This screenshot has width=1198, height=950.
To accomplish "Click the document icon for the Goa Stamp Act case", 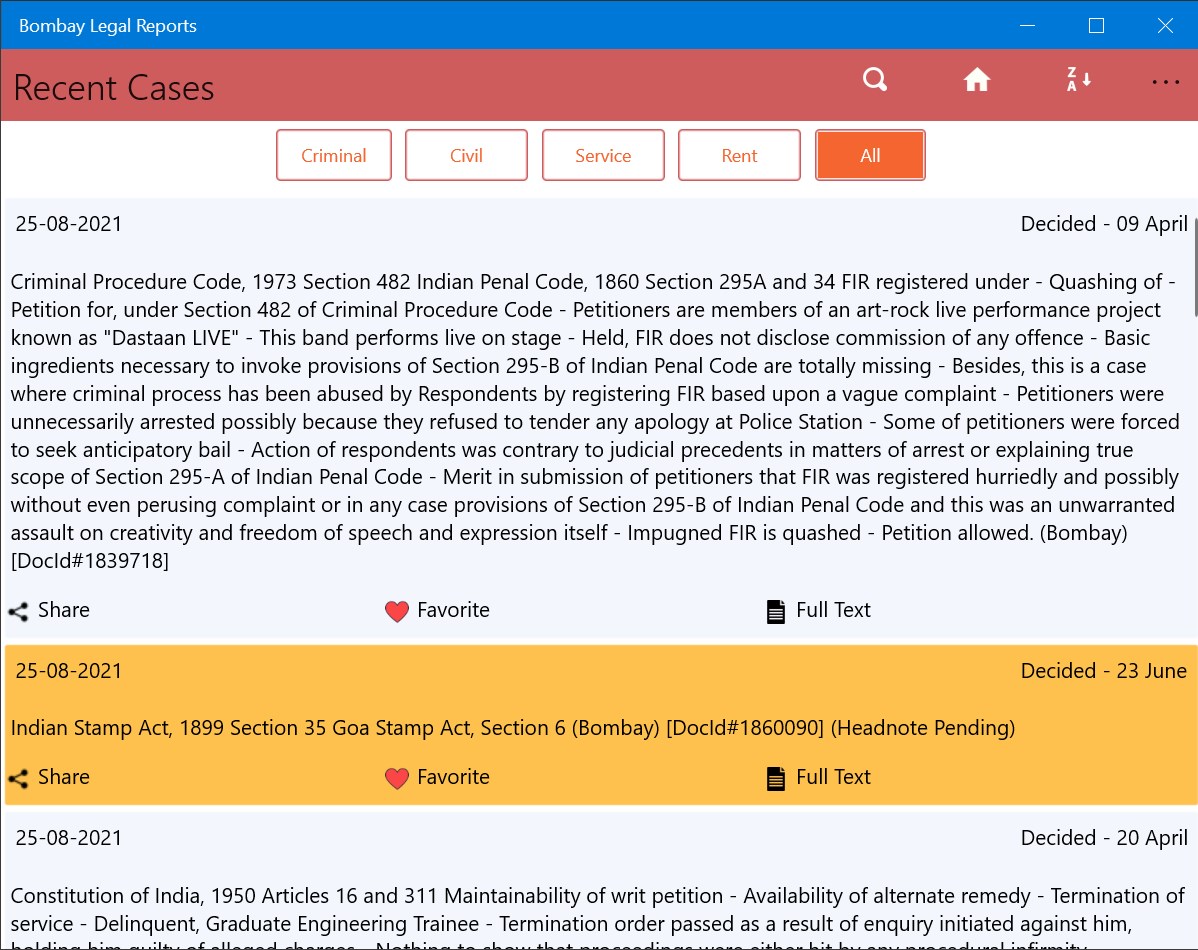I will coord(776,778).
